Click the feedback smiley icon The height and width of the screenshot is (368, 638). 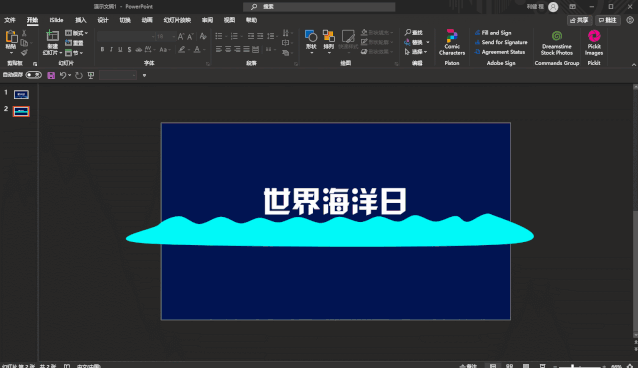[x=630, y=20]
